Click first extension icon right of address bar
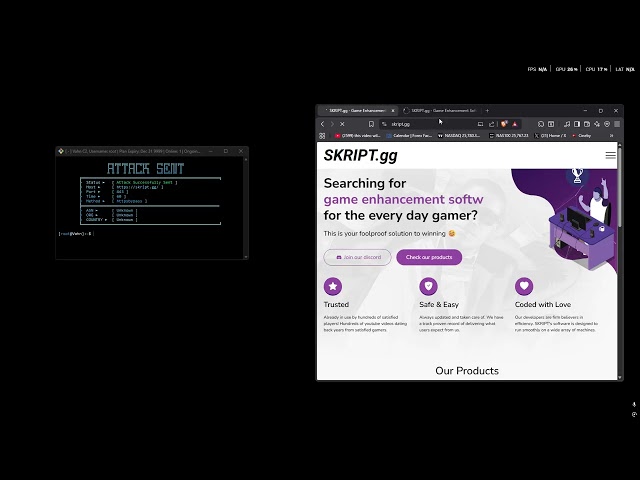The height and width of the screenshot is (480, 640). coord(541,124)
